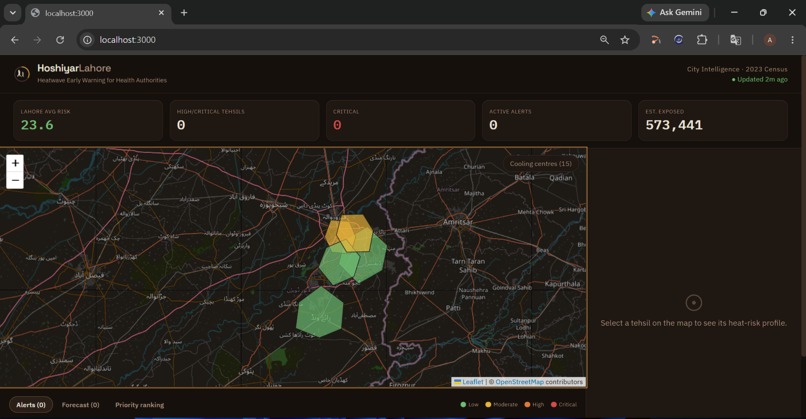Click the Batala map label
Screen dimensions: 806x419
pyautogui.click(x=524, y=177)
